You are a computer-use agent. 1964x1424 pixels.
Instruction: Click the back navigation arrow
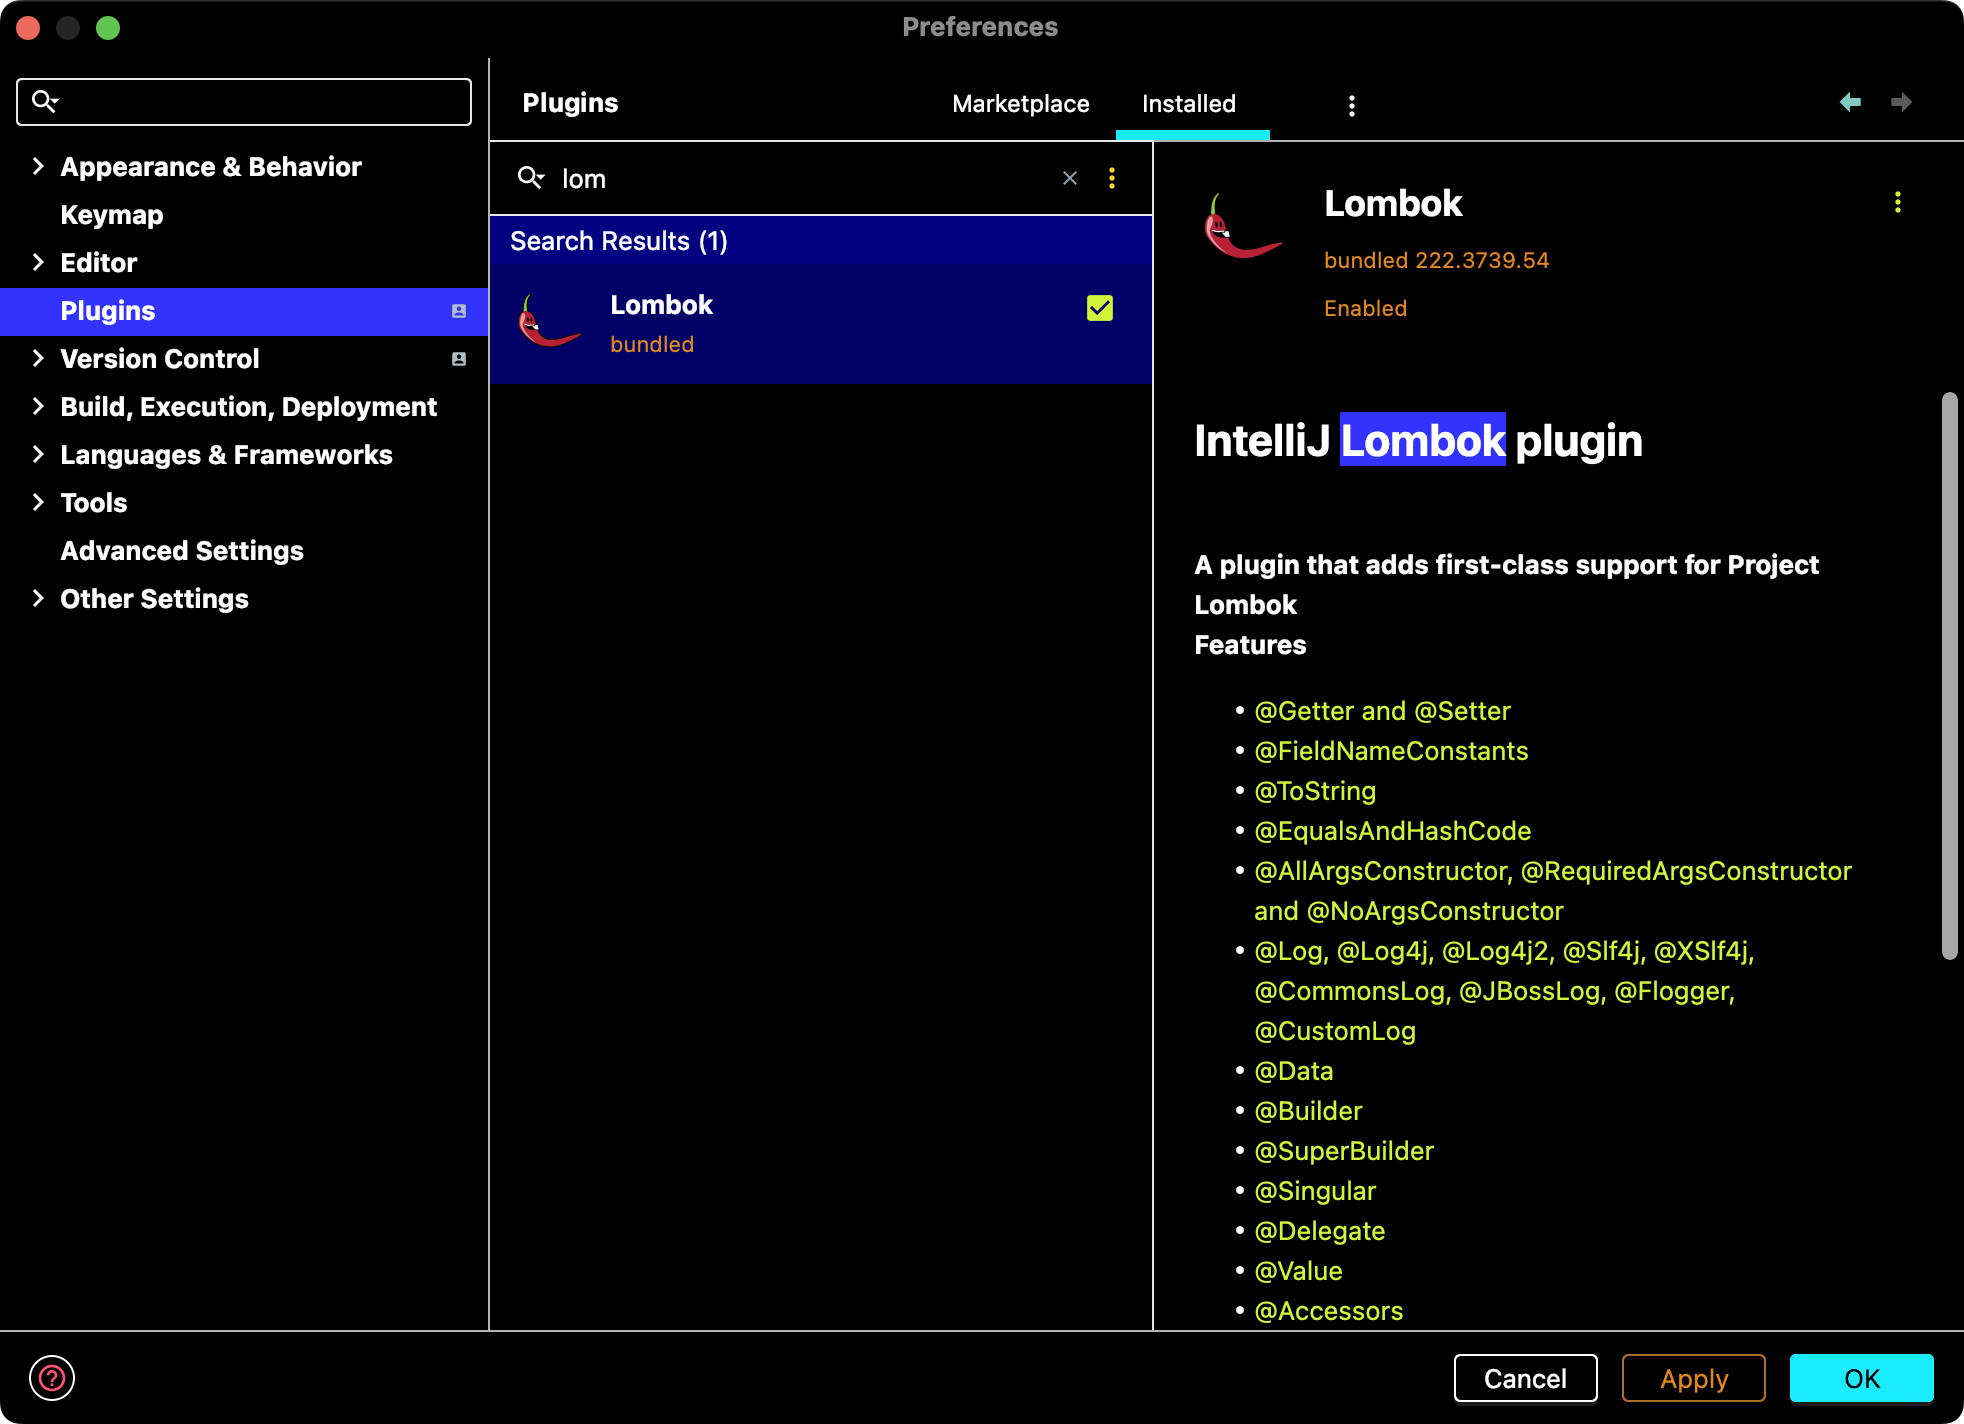coord(1850,102)
